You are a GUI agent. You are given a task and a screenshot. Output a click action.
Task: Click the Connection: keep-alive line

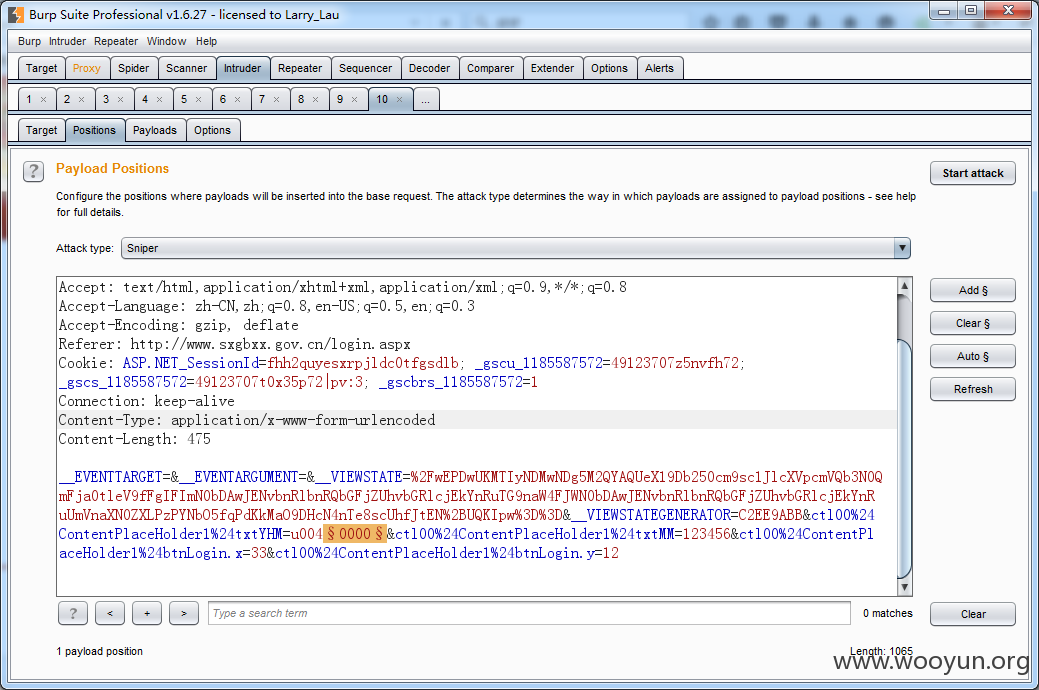pos(146,401)
